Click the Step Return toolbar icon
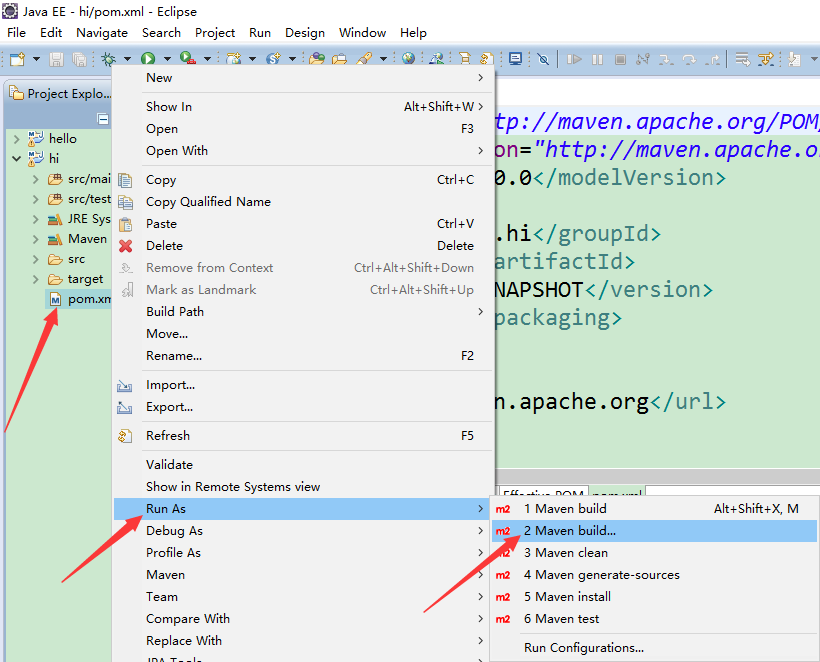The height and width of the screenshot is (662, 820). [712, 59]
